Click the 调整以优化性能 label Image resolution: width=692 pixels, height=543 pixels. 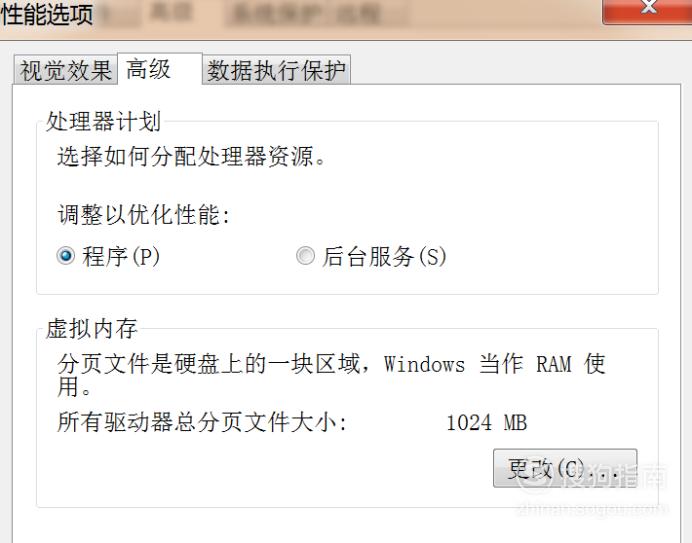tap(144, 215)
